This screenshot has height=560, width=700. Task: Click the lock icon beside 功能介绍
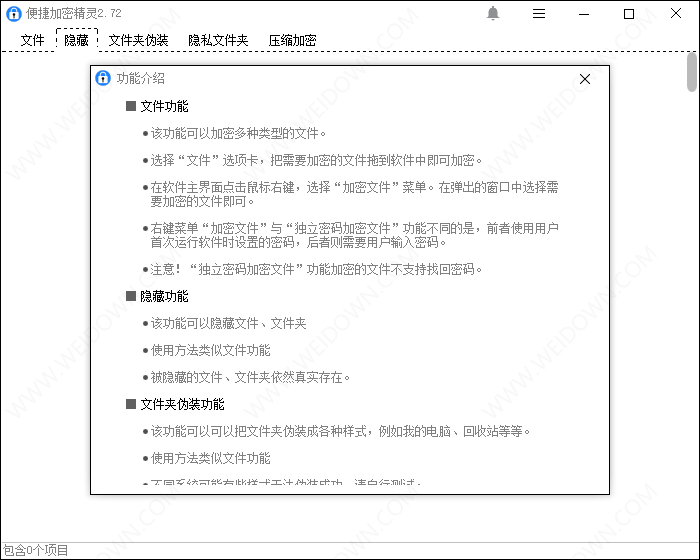click(x=103, y=78)
